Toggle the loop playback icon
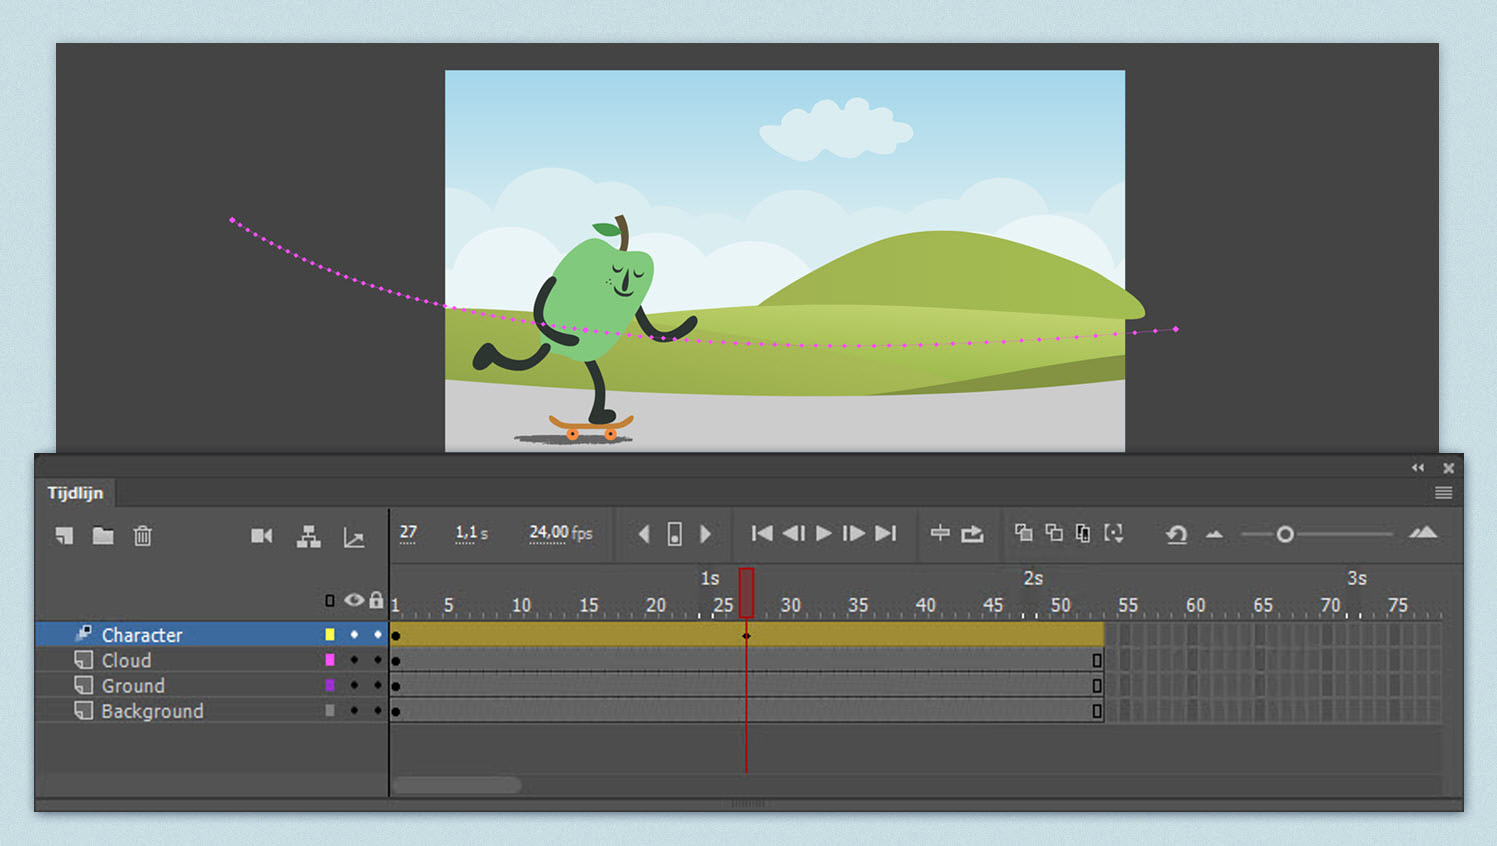This screenshot has height=846, width=1497. click(x=973, y=534)
